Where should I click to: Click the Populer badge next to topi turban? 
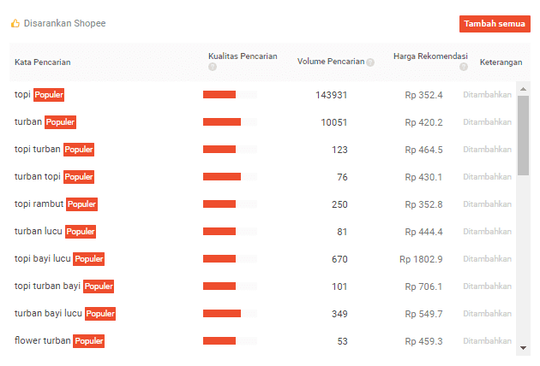click(79, 149)
